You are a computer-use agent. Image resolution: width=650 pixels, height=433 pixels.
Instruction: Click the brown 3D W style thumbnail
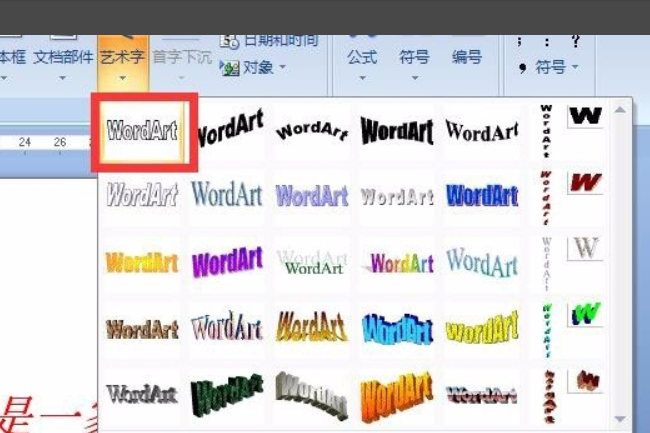(x=587, y=381)
